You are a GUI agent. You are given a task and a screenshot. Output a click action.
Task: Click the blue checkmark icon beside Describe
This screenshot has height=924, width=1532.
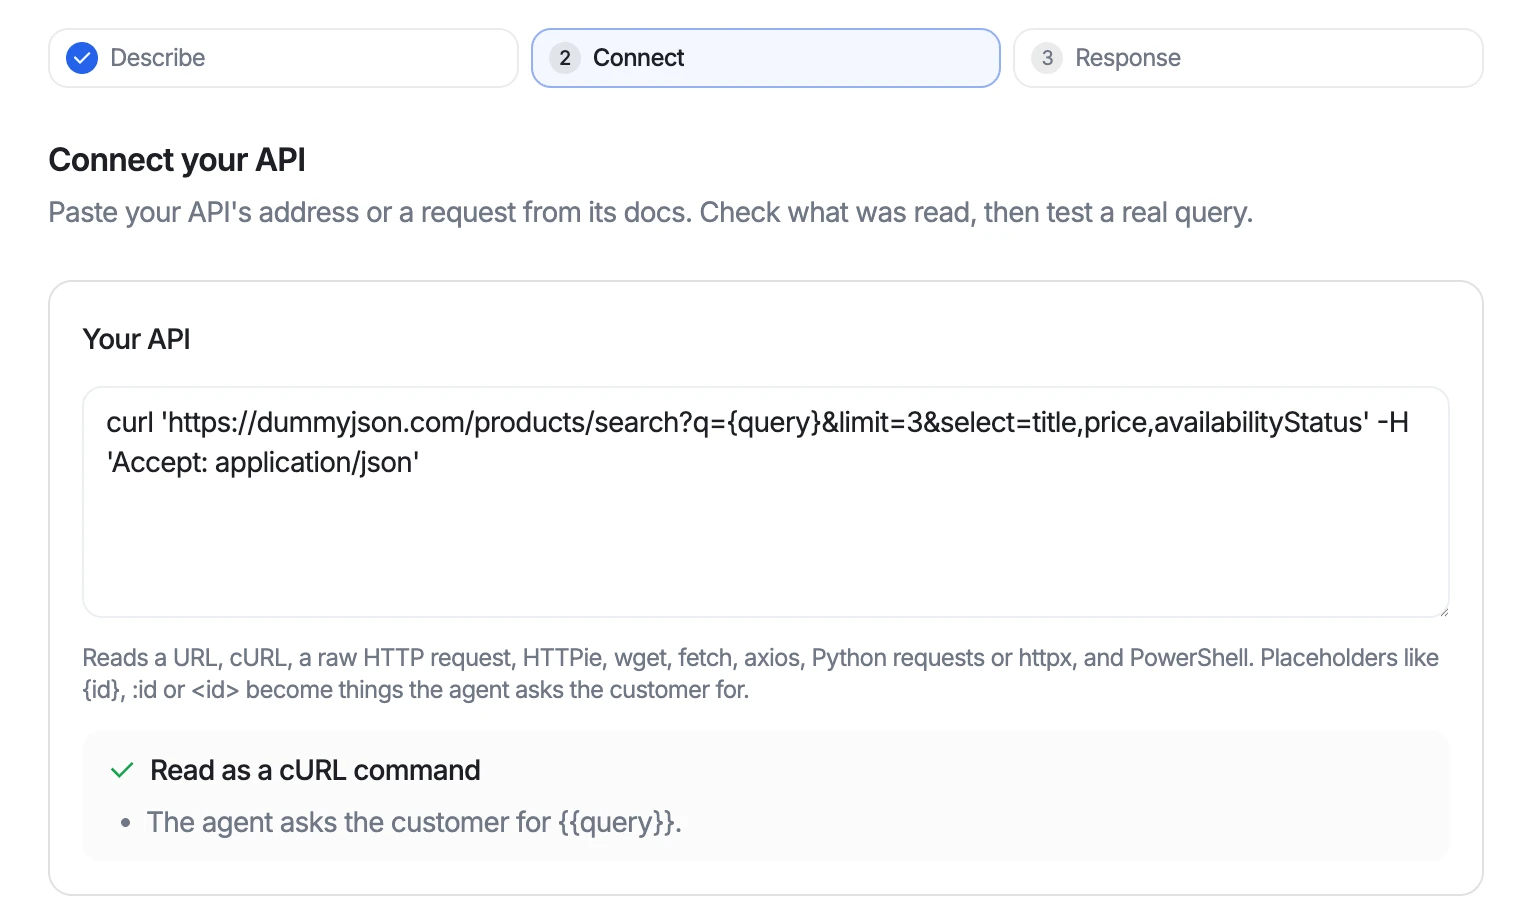click(x=82, y=58)
